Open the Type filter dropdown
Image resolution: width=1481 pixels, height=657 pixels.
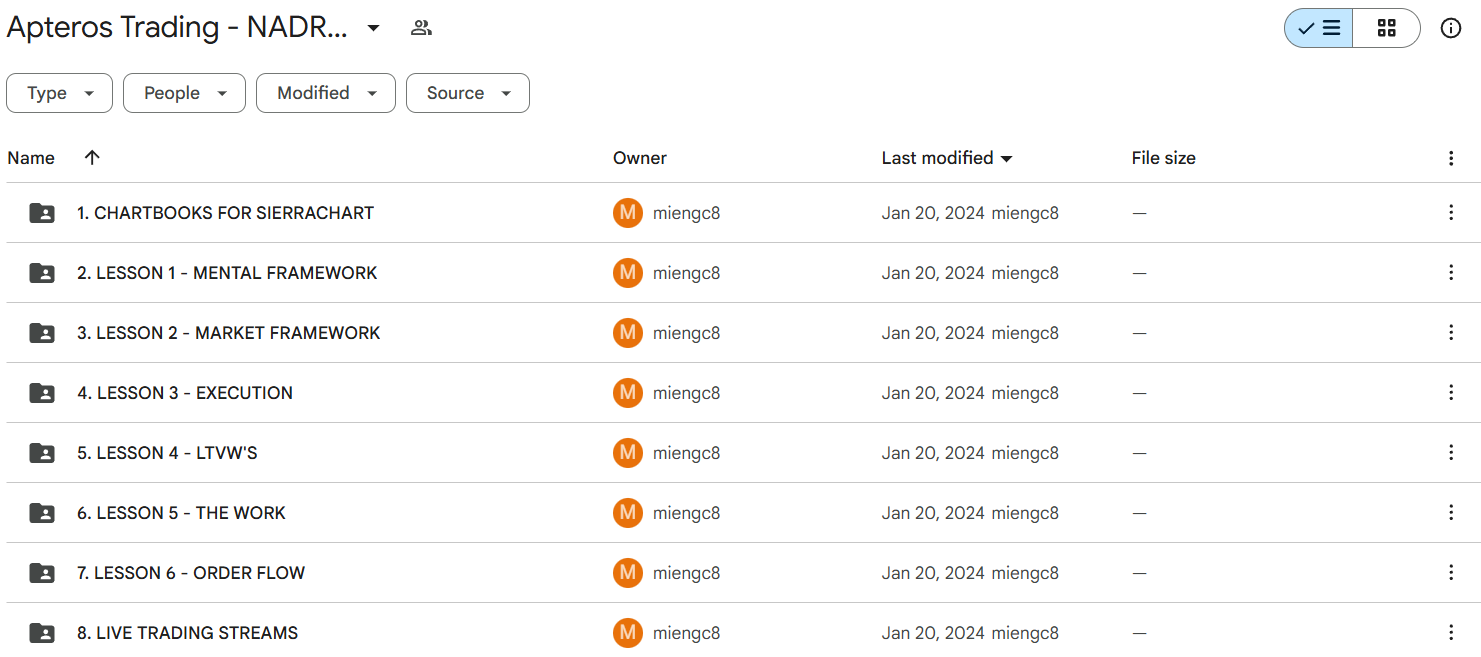click(x=59, y=93)
